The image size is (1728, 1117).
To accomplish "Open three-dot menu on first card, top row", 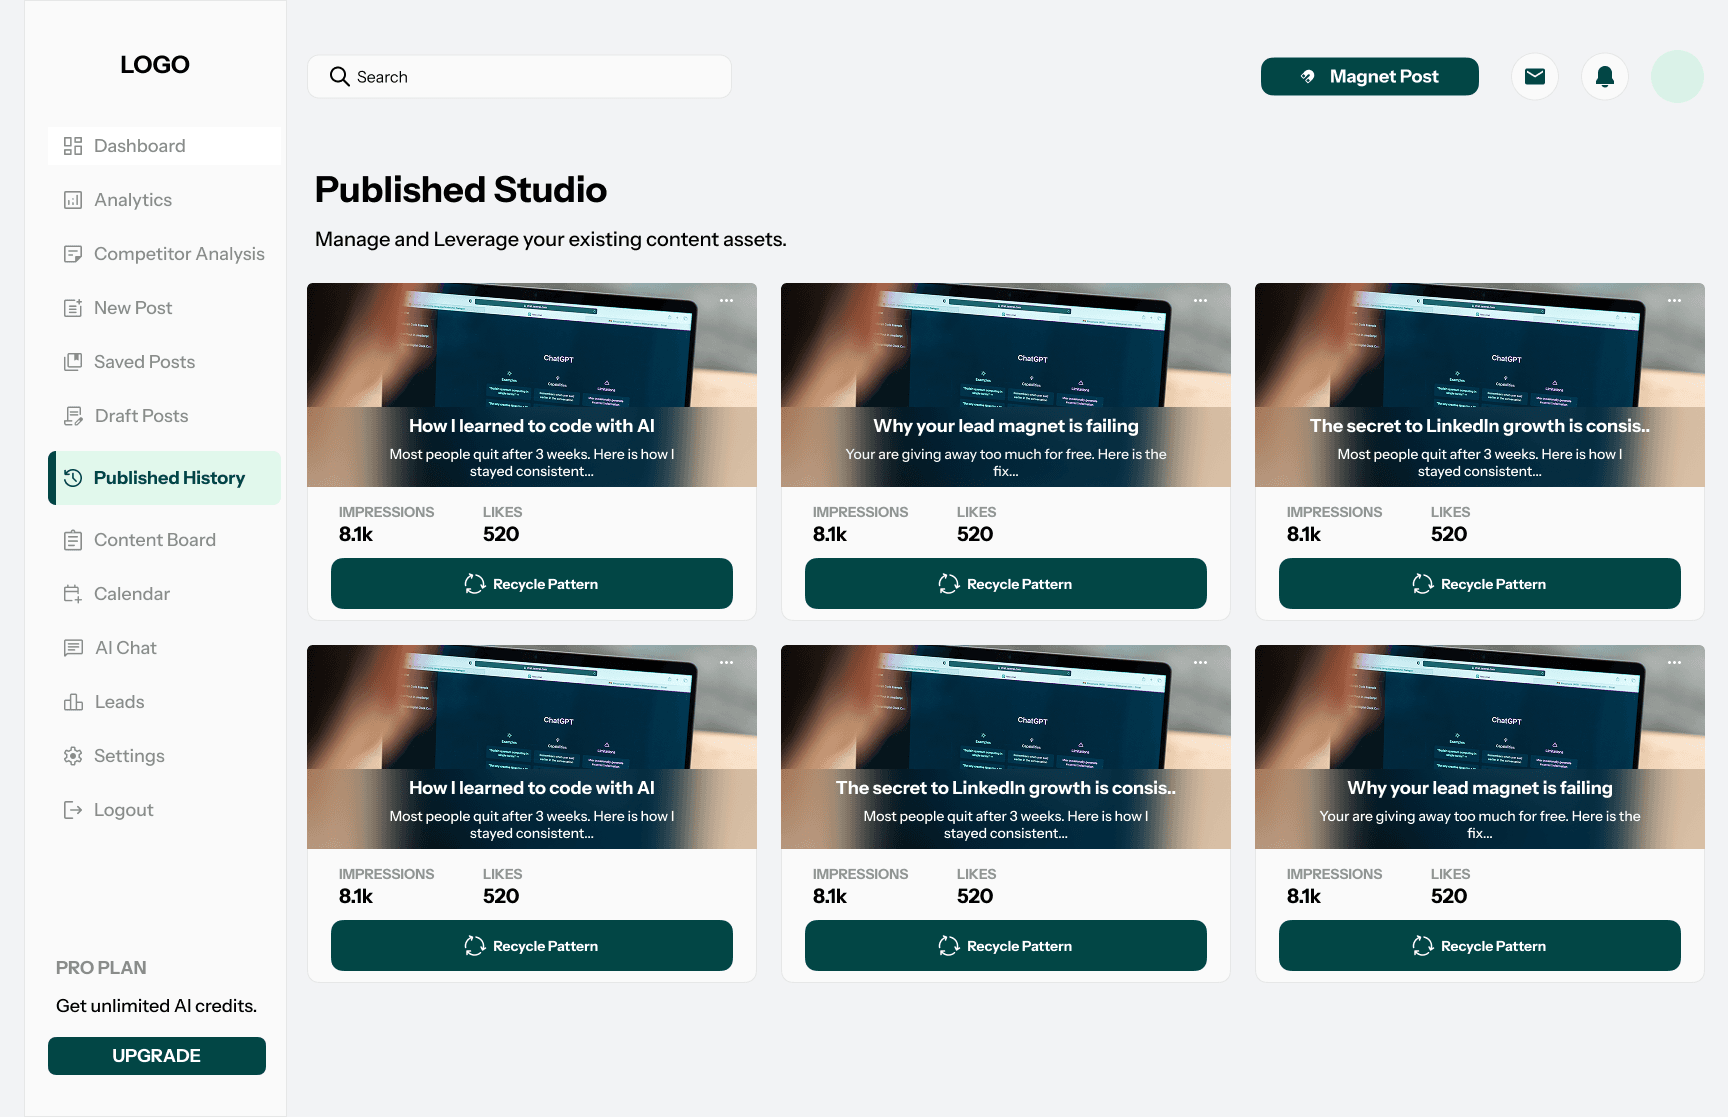I will tap(727, 300).
